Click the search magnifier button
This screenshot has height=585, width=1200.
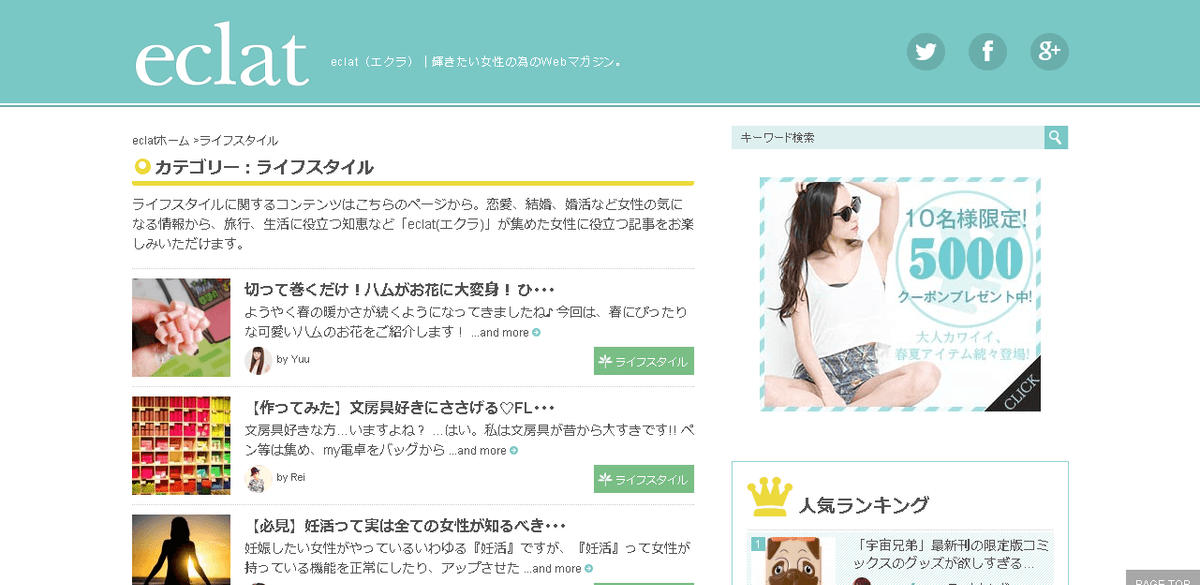[1056, 137]
